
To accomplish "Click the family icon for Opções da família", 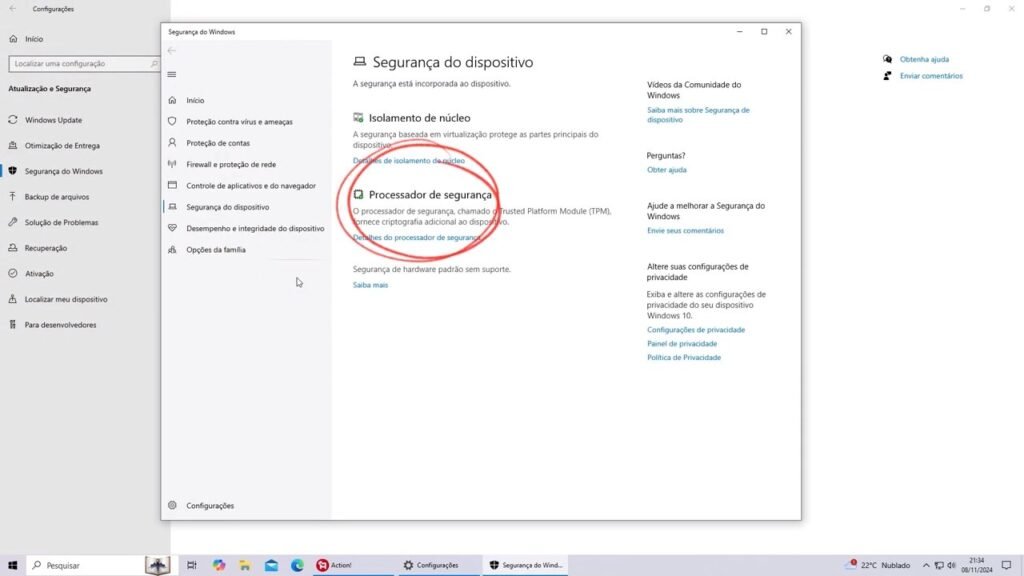I will [x=172, y=249].
